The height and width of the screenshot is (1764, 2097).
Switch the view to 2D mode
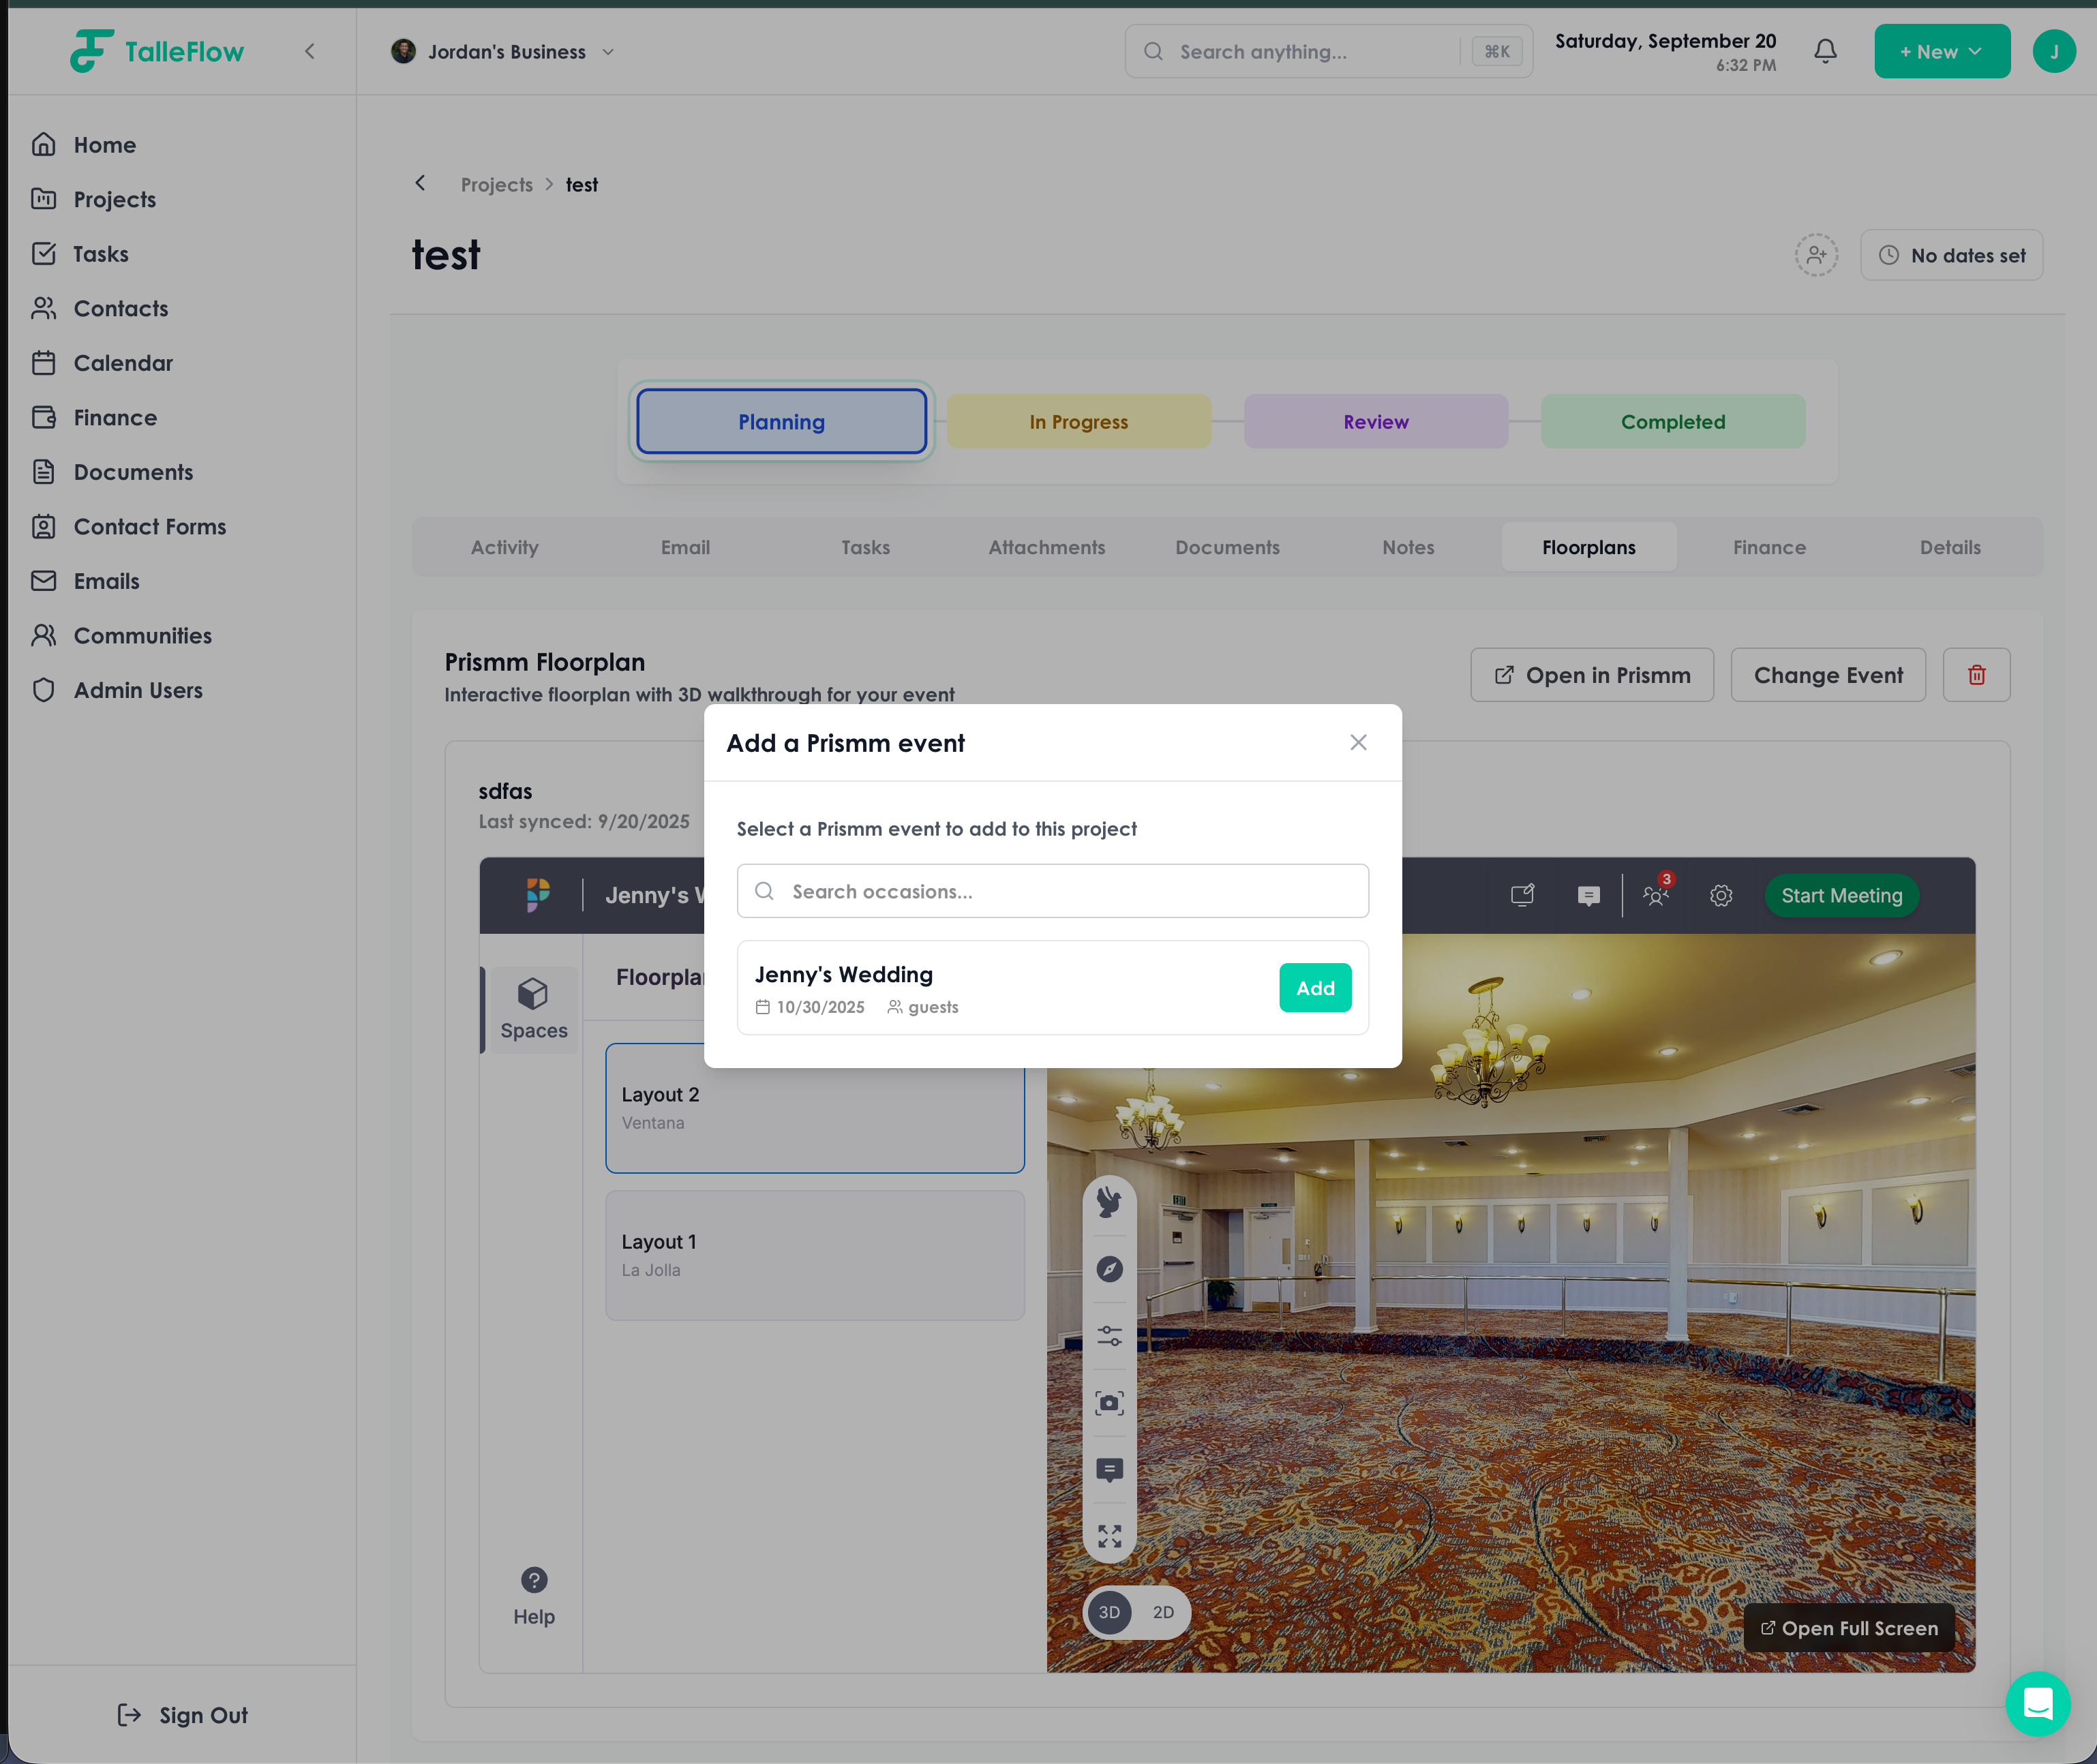tap(1162, 1612)
